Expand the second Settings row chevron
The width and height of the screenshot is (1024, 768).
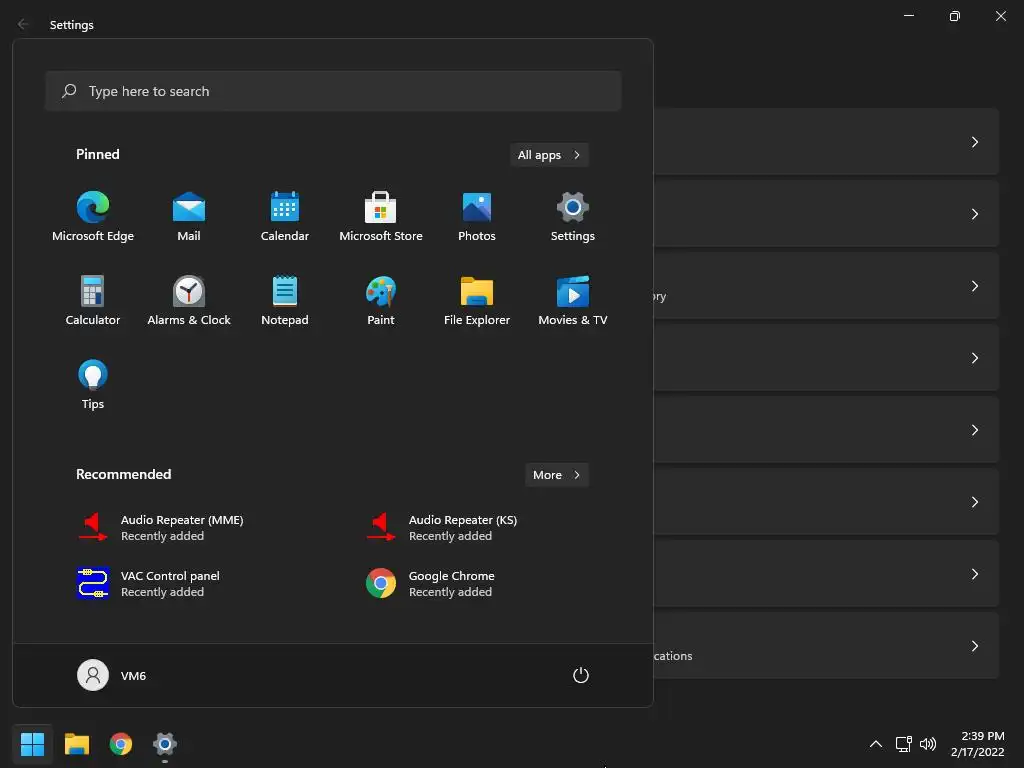(x=974, y=214)
